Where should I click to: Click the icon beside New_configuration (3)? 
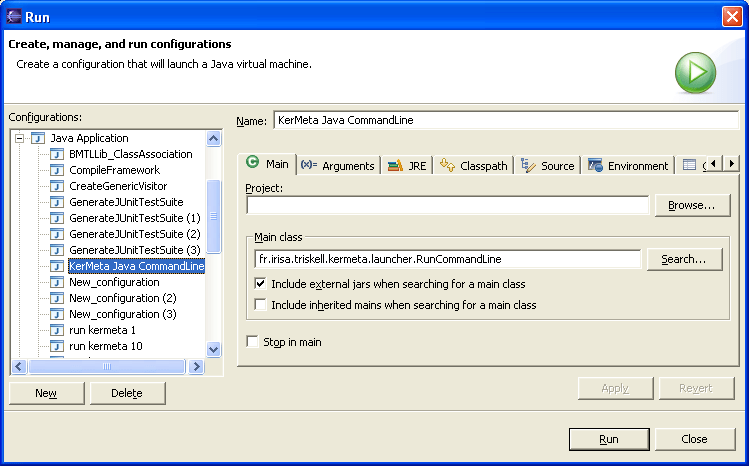[57, 314]
